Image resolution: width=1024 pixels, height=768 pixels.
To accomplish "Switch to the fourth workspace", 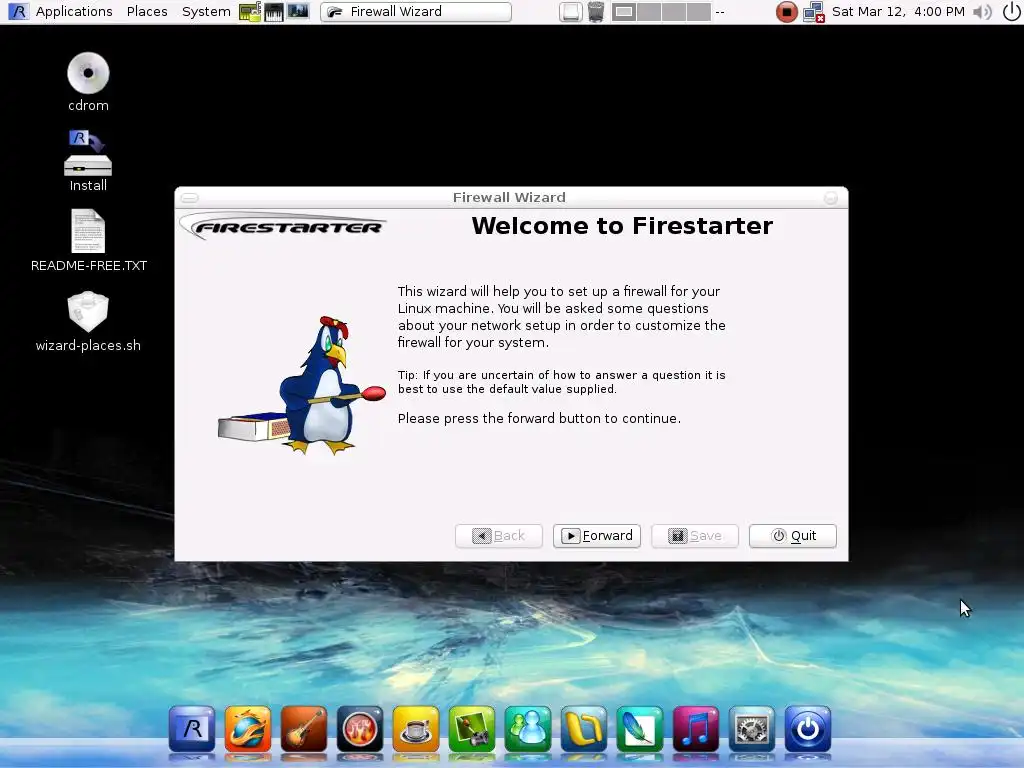I will pyautogui.click(x=698, y=12).
